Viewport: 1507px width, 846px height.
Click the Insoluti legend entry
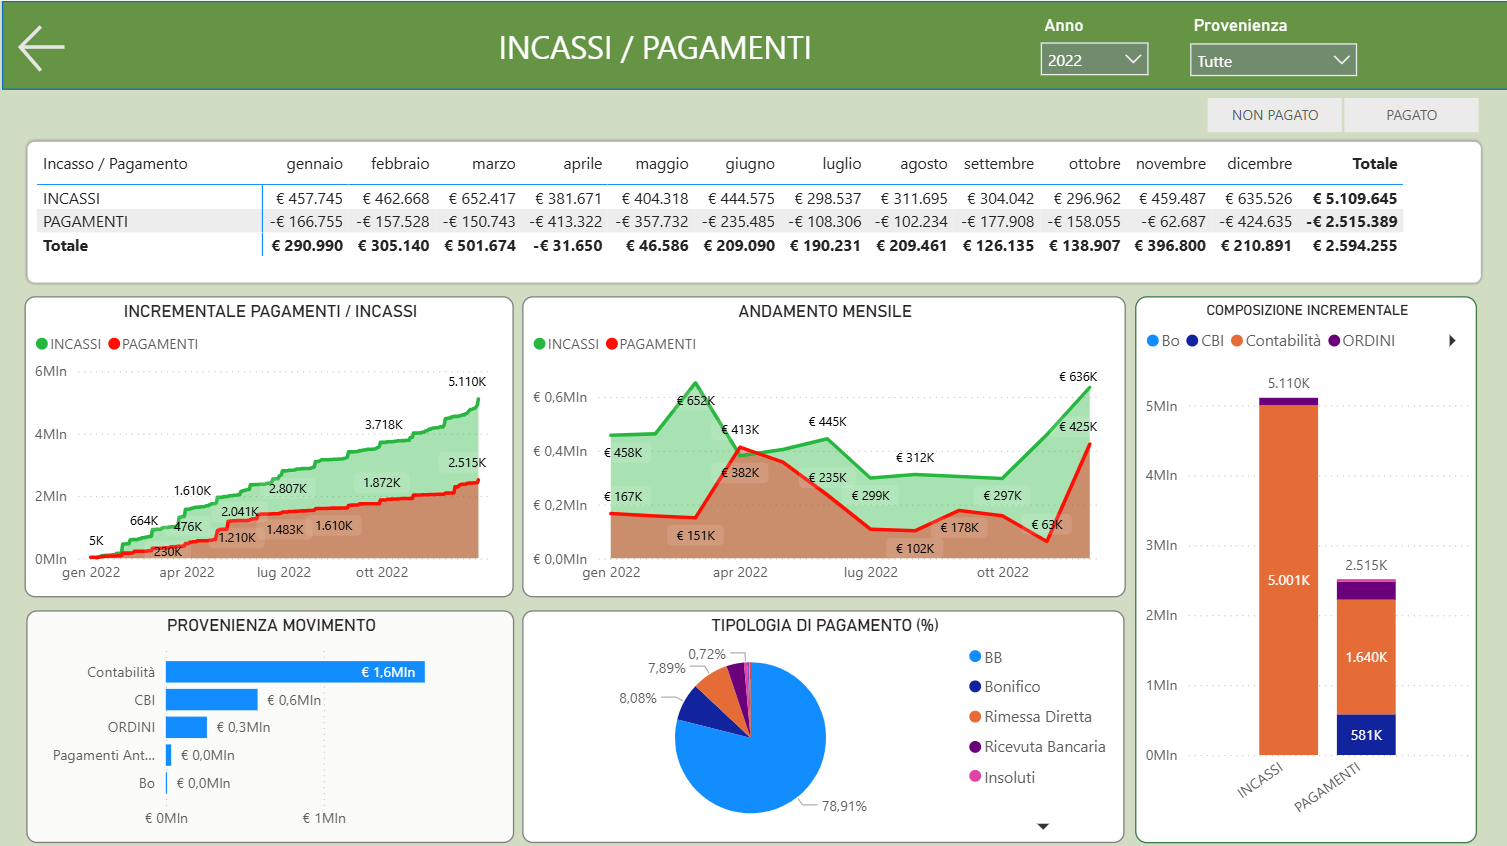(1002, 777)
